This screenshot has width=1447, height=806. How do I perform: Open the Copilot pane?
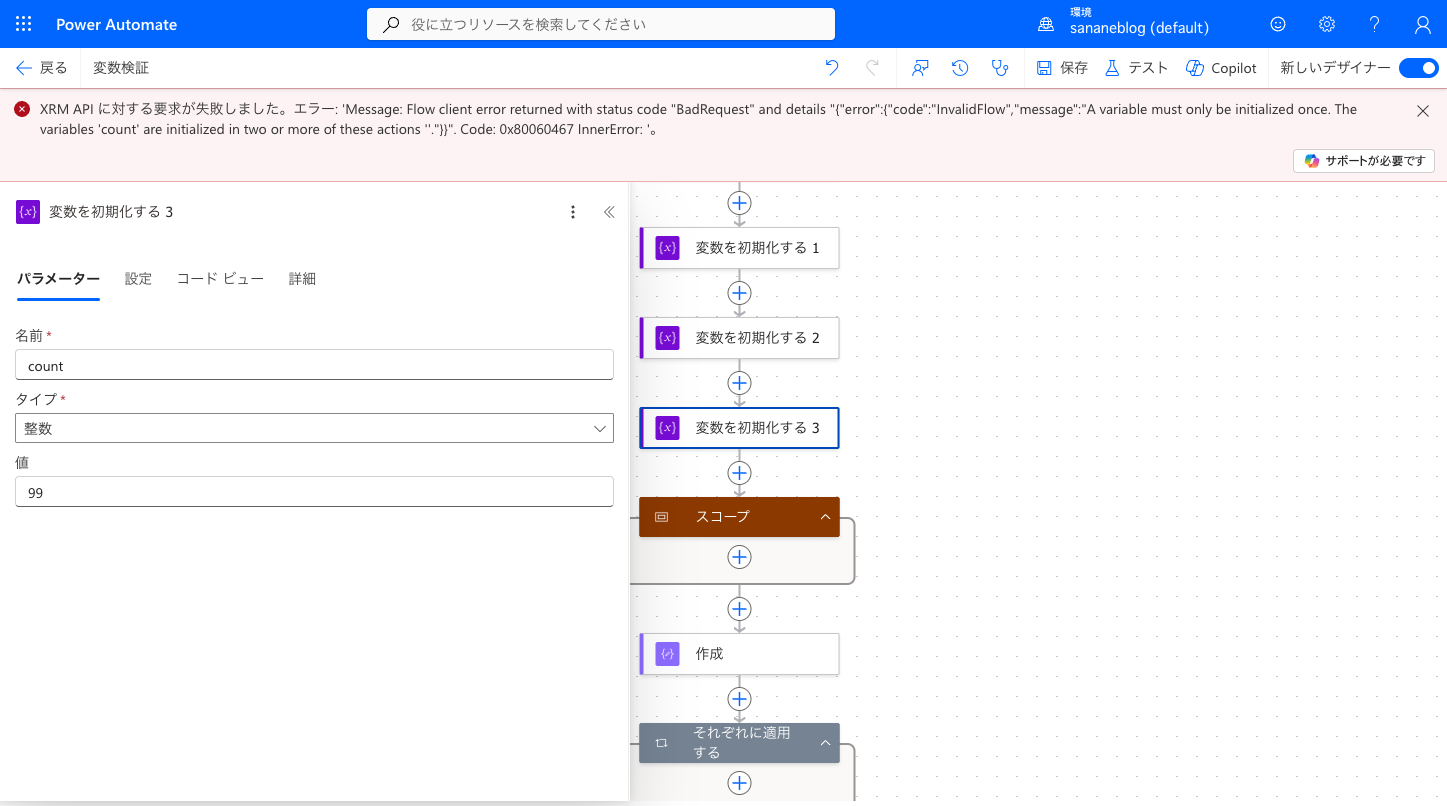[1221, 68]
